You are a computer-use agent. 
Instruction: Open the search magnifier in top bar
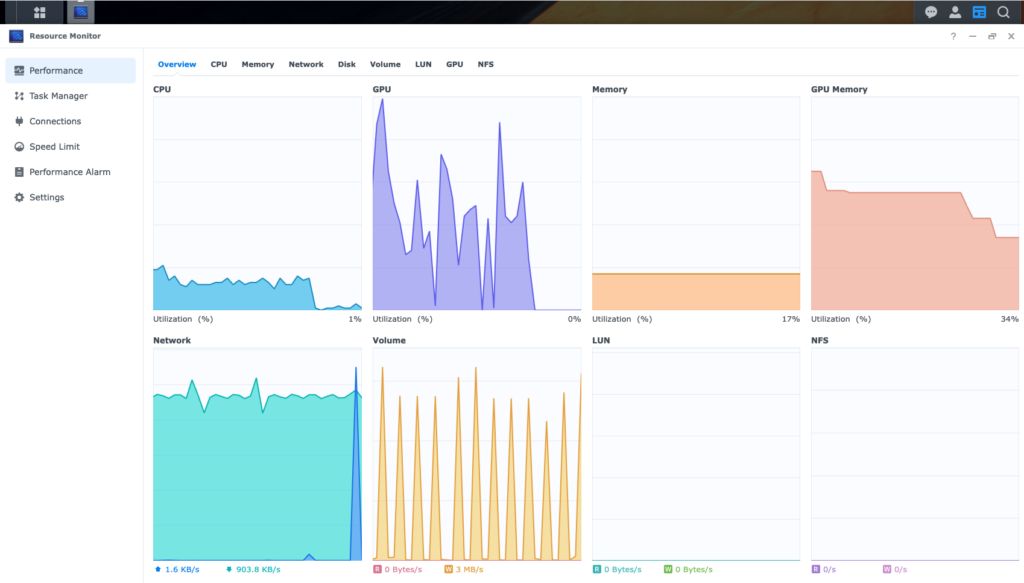1003,12
